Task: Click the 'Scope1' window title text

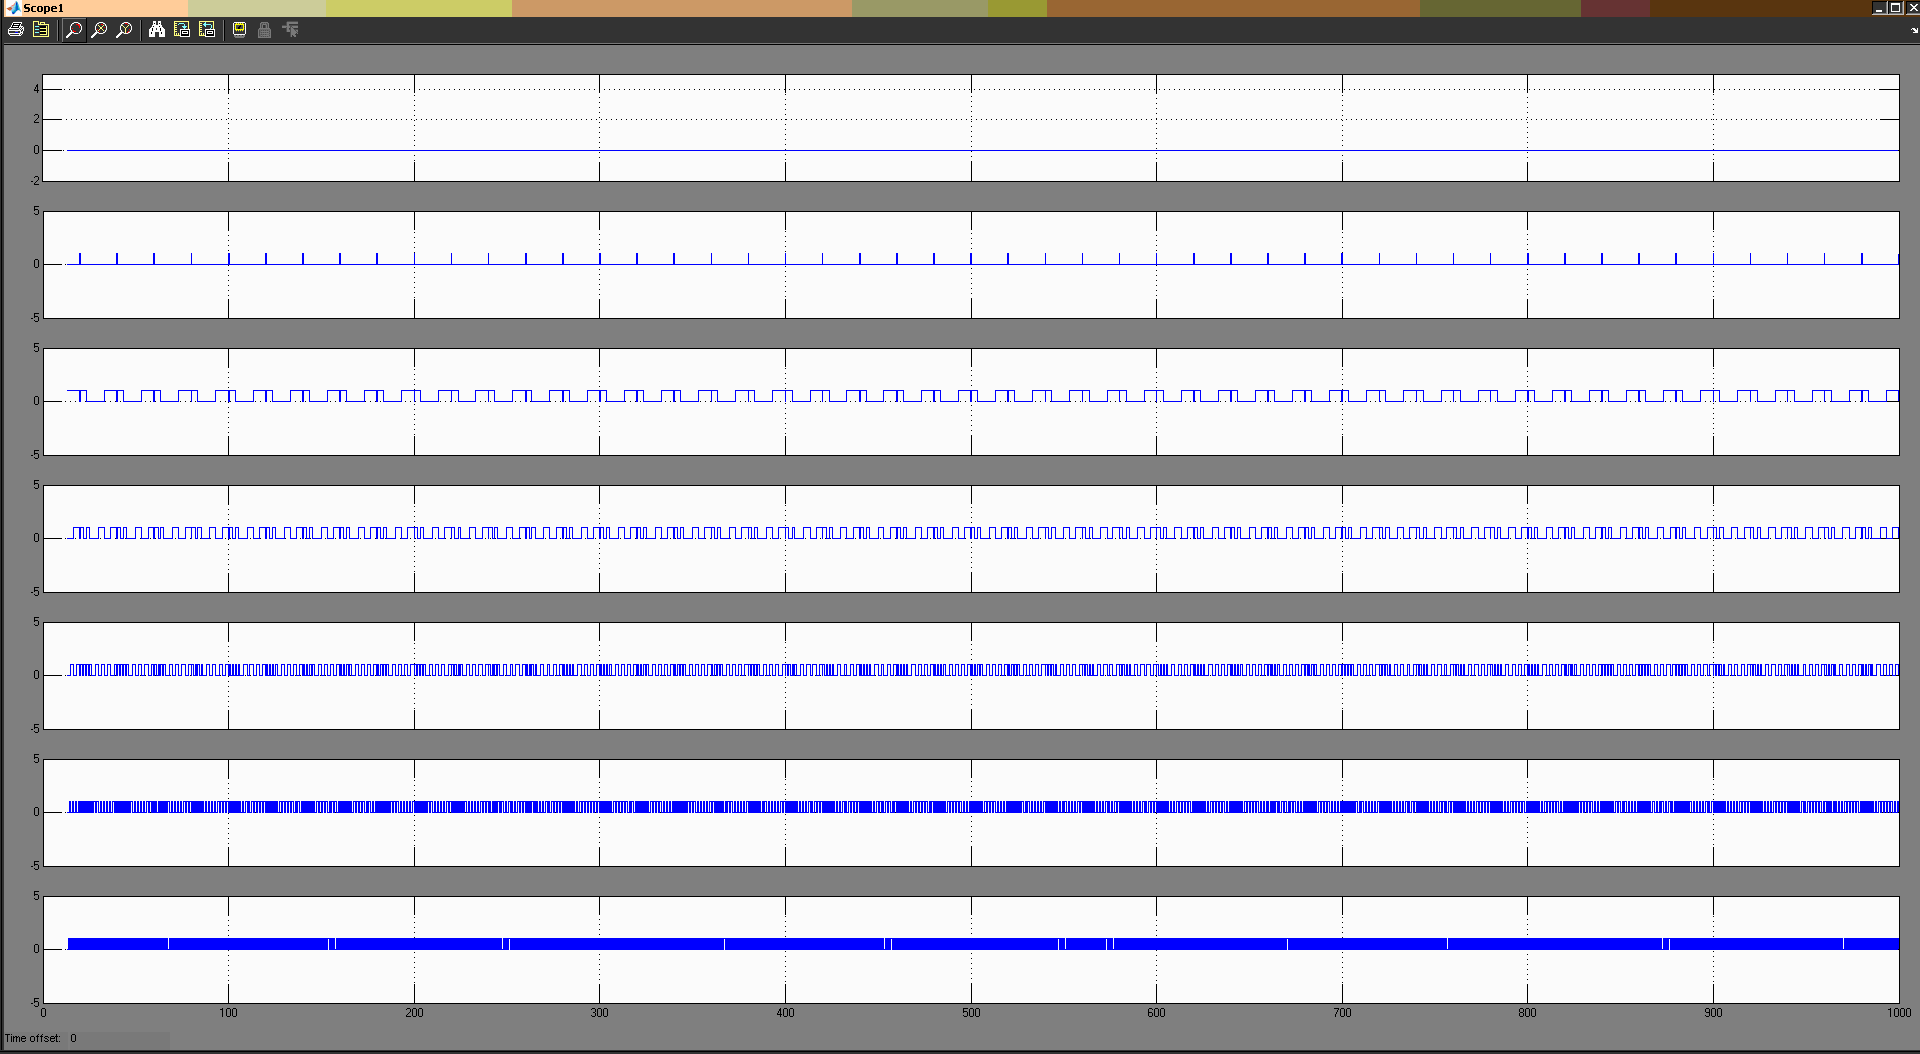Action: [x=43, y=8]
